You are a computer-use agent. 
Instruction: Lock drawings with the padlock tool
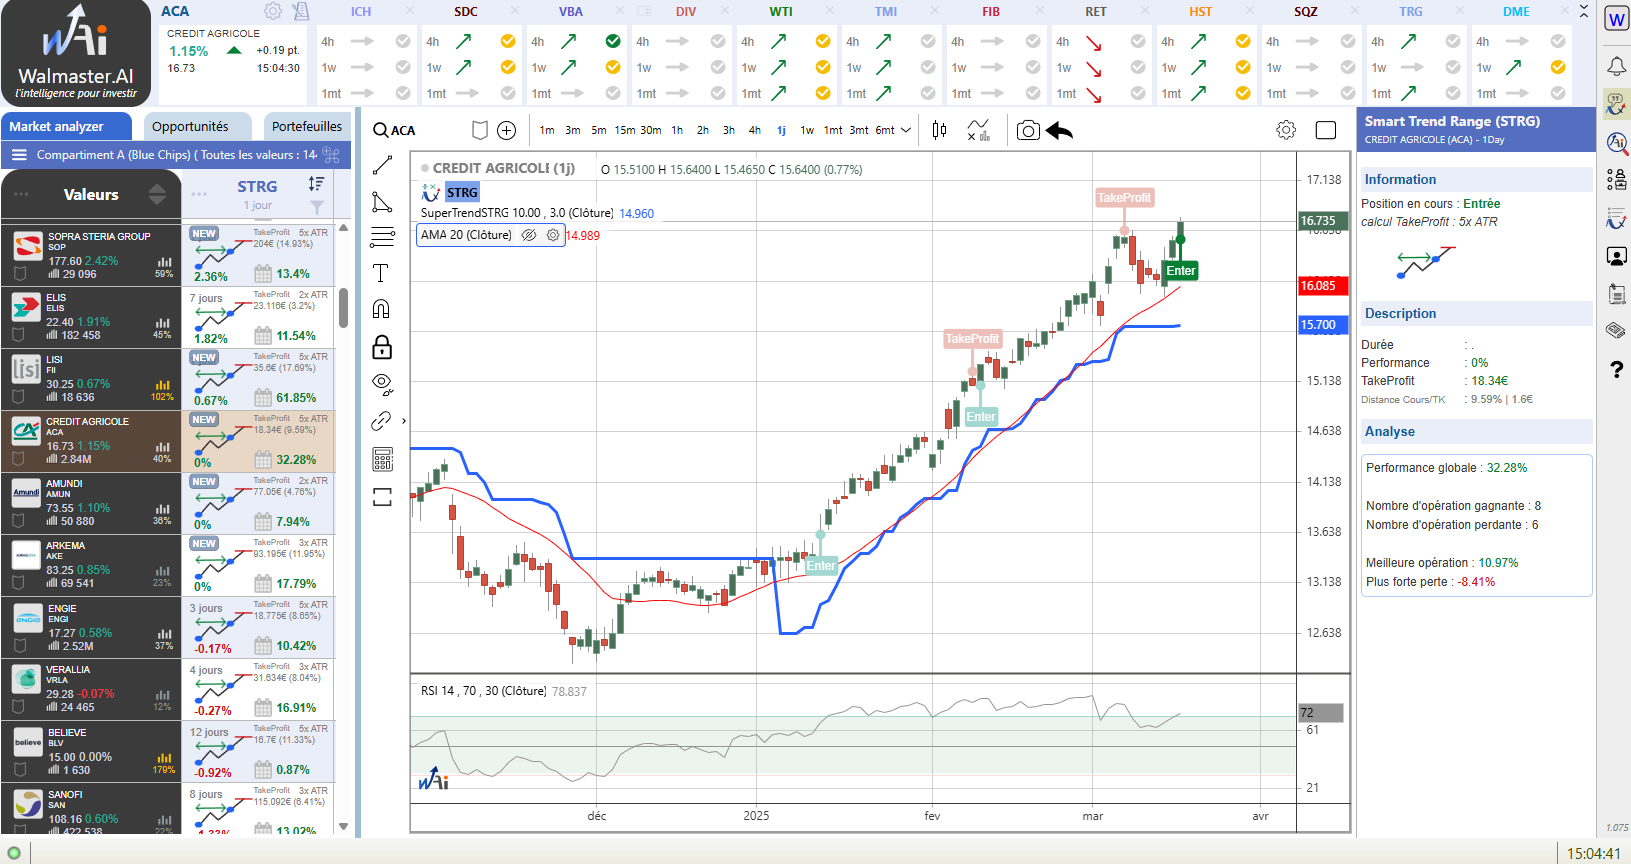[382, 347]
